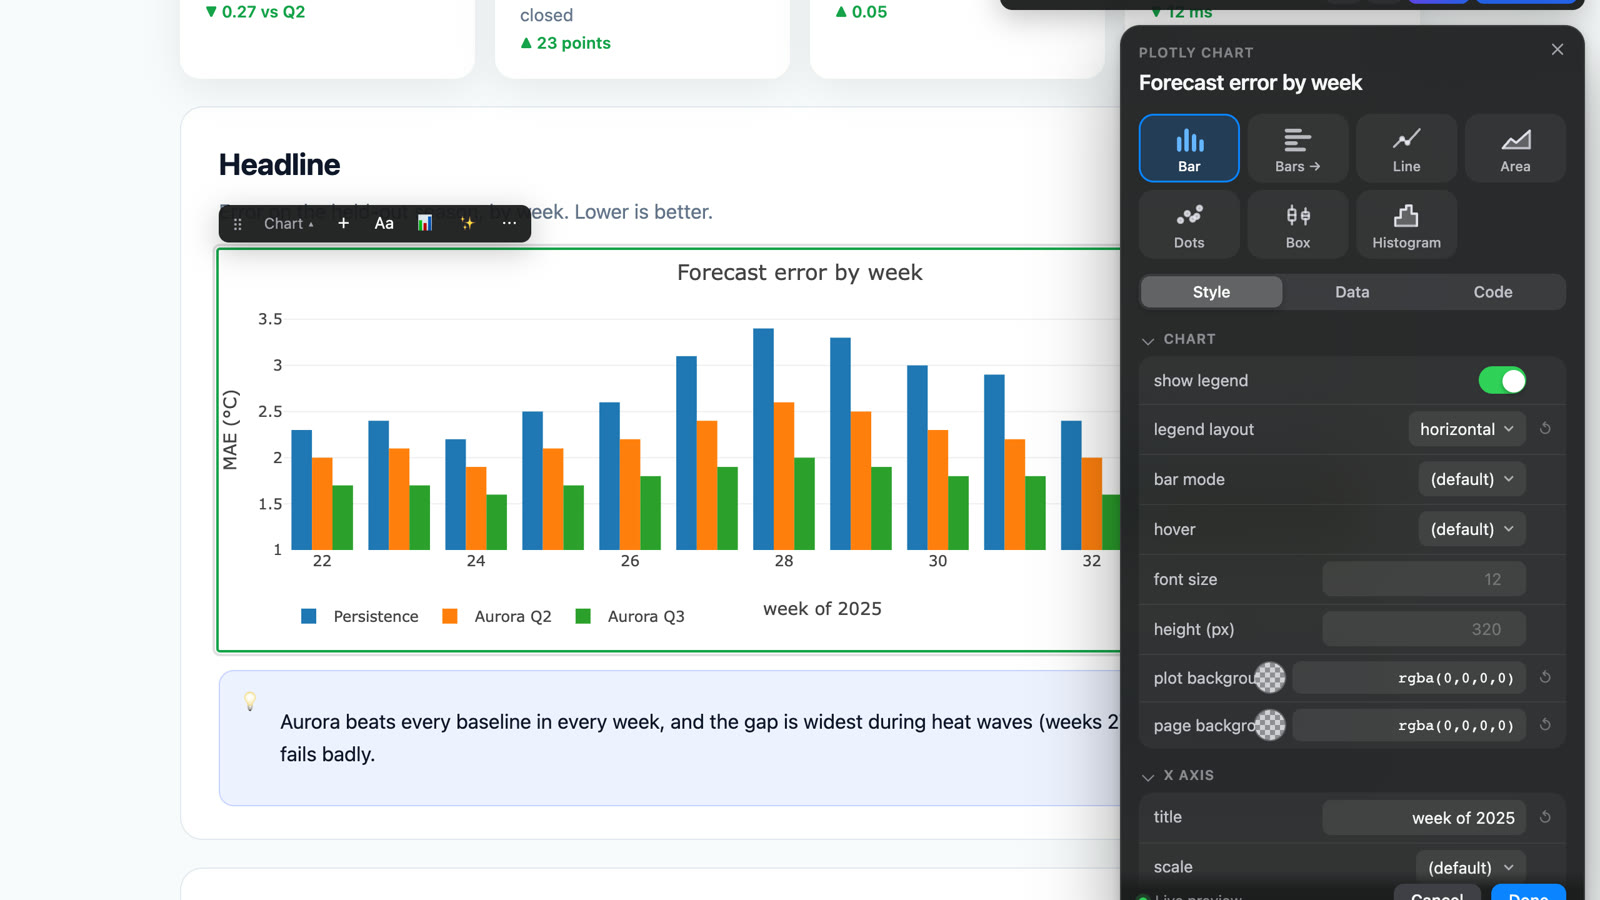Click the font size input field

(1424, 579)
